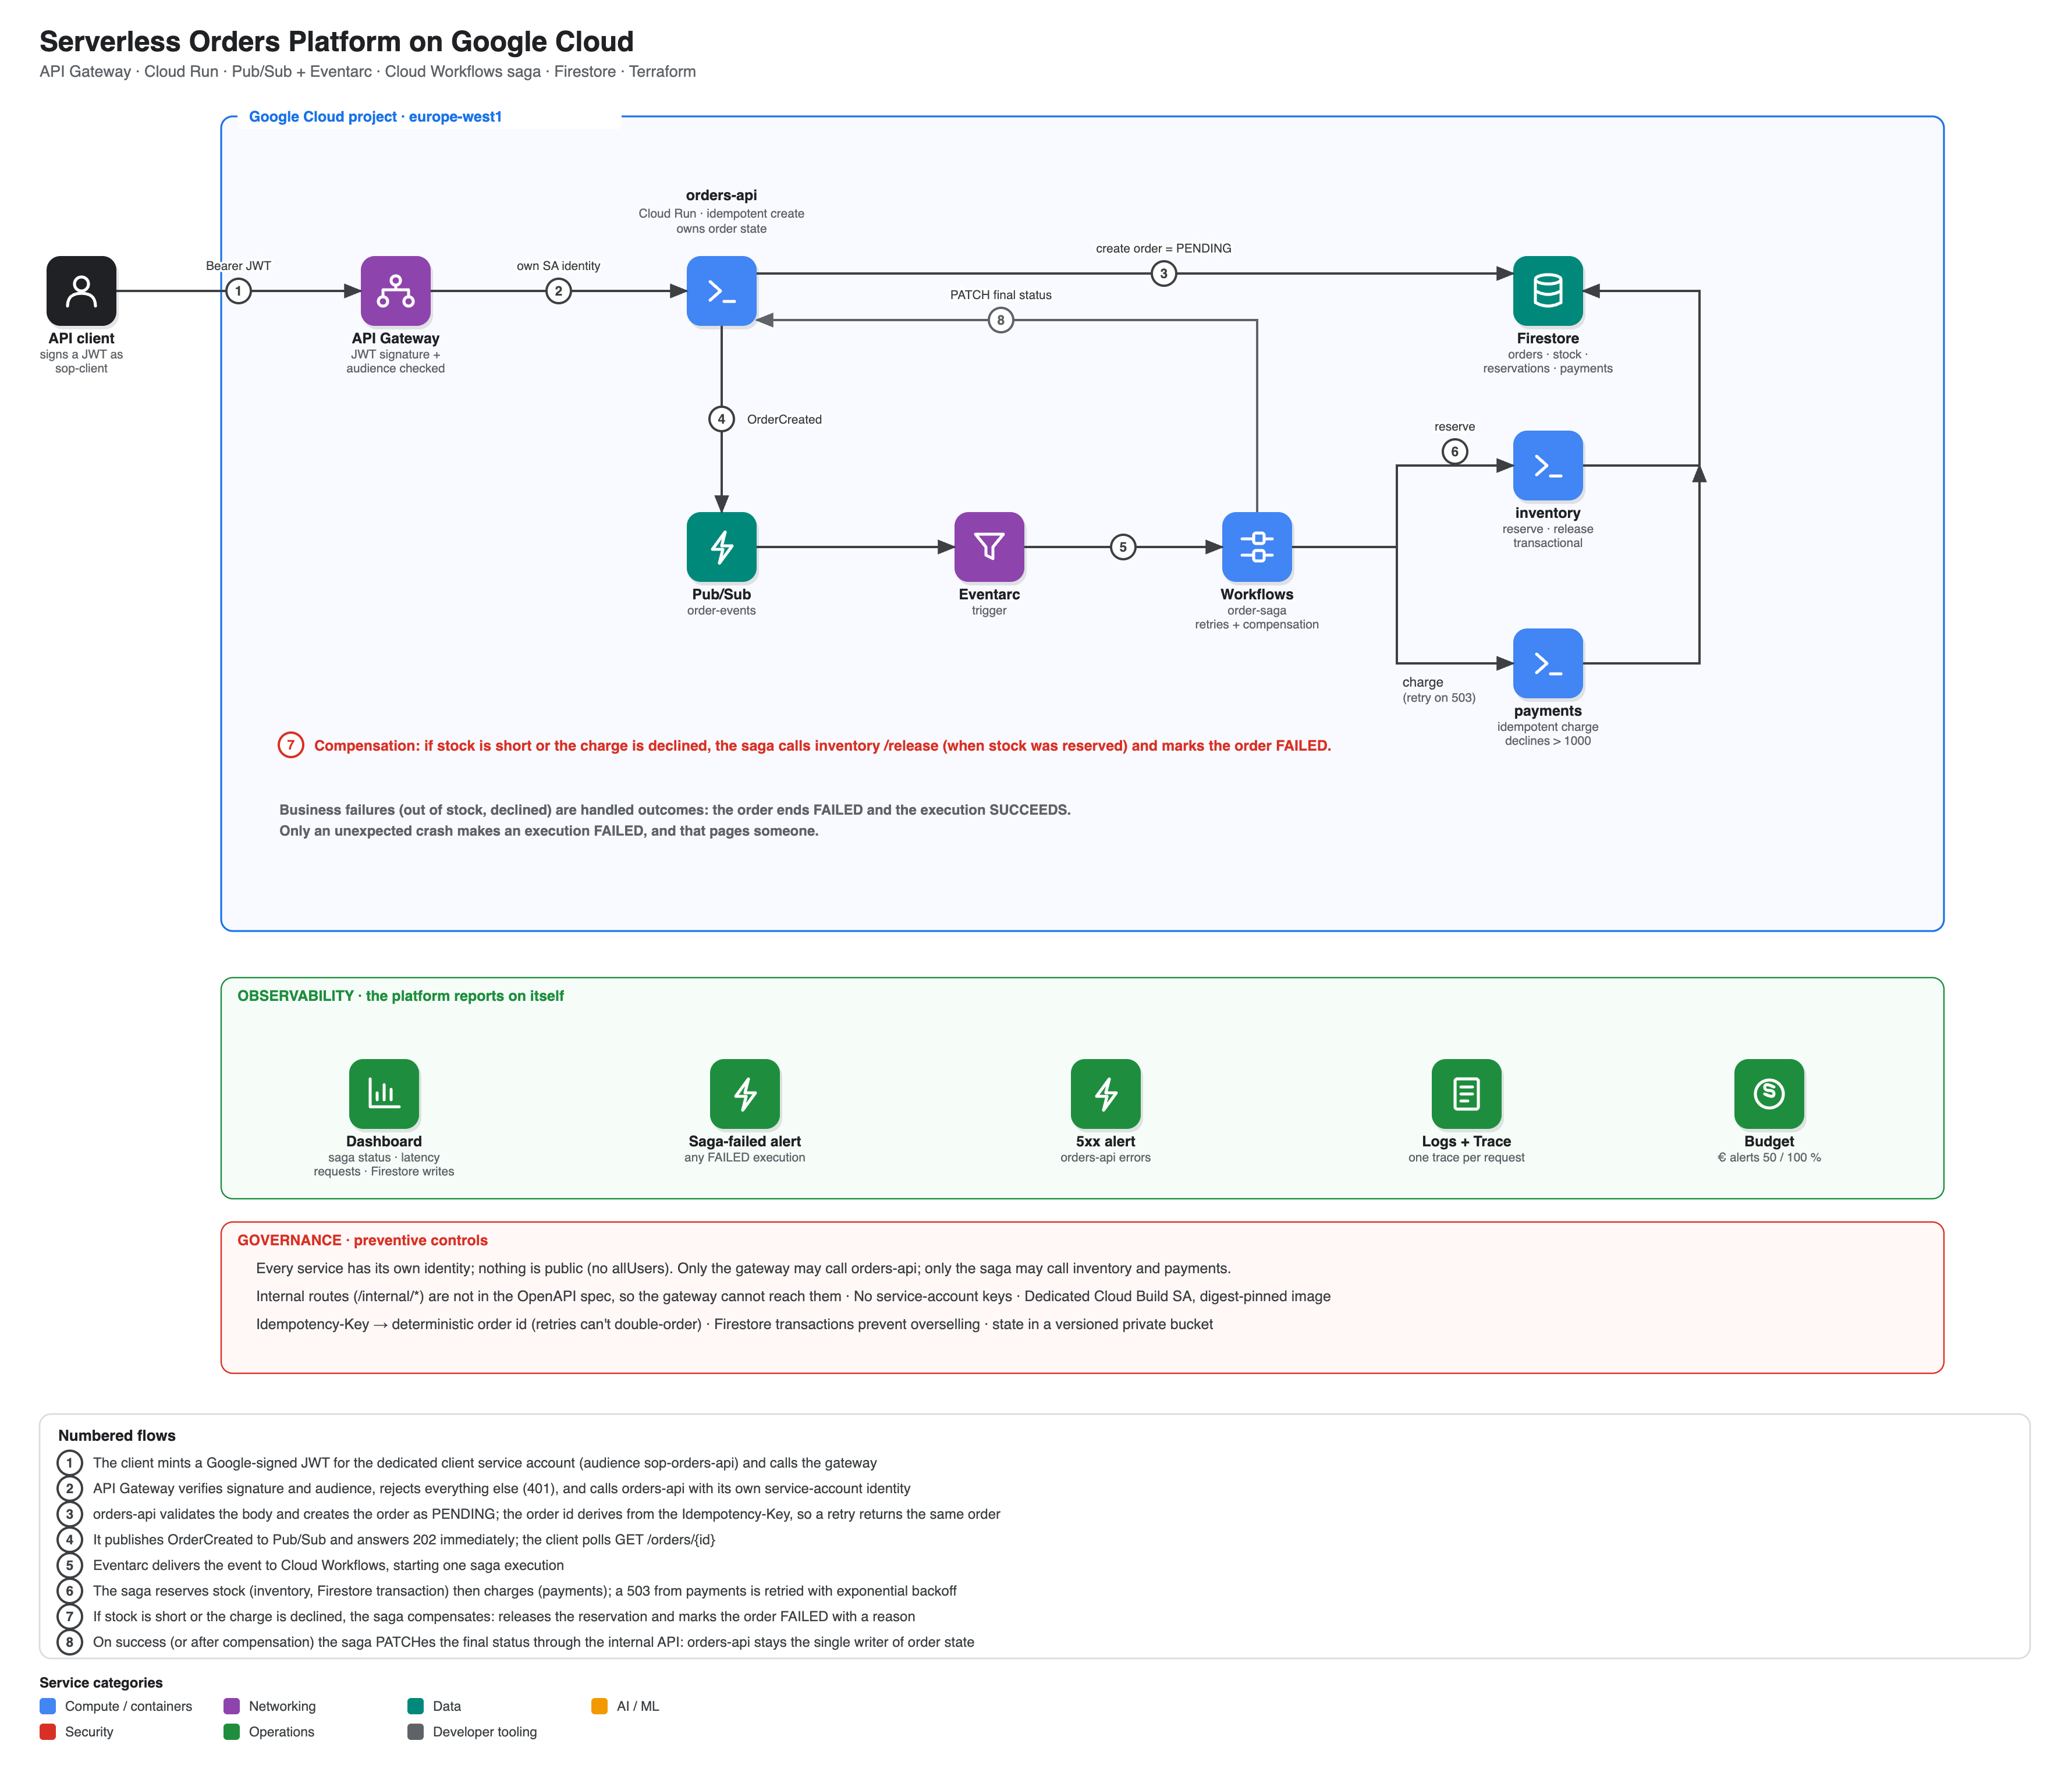Viewport: 2072px width, 1769px height.
Task: Click step 1 circle on Bearer JWT arrow
Action: (x=238, y=291)
